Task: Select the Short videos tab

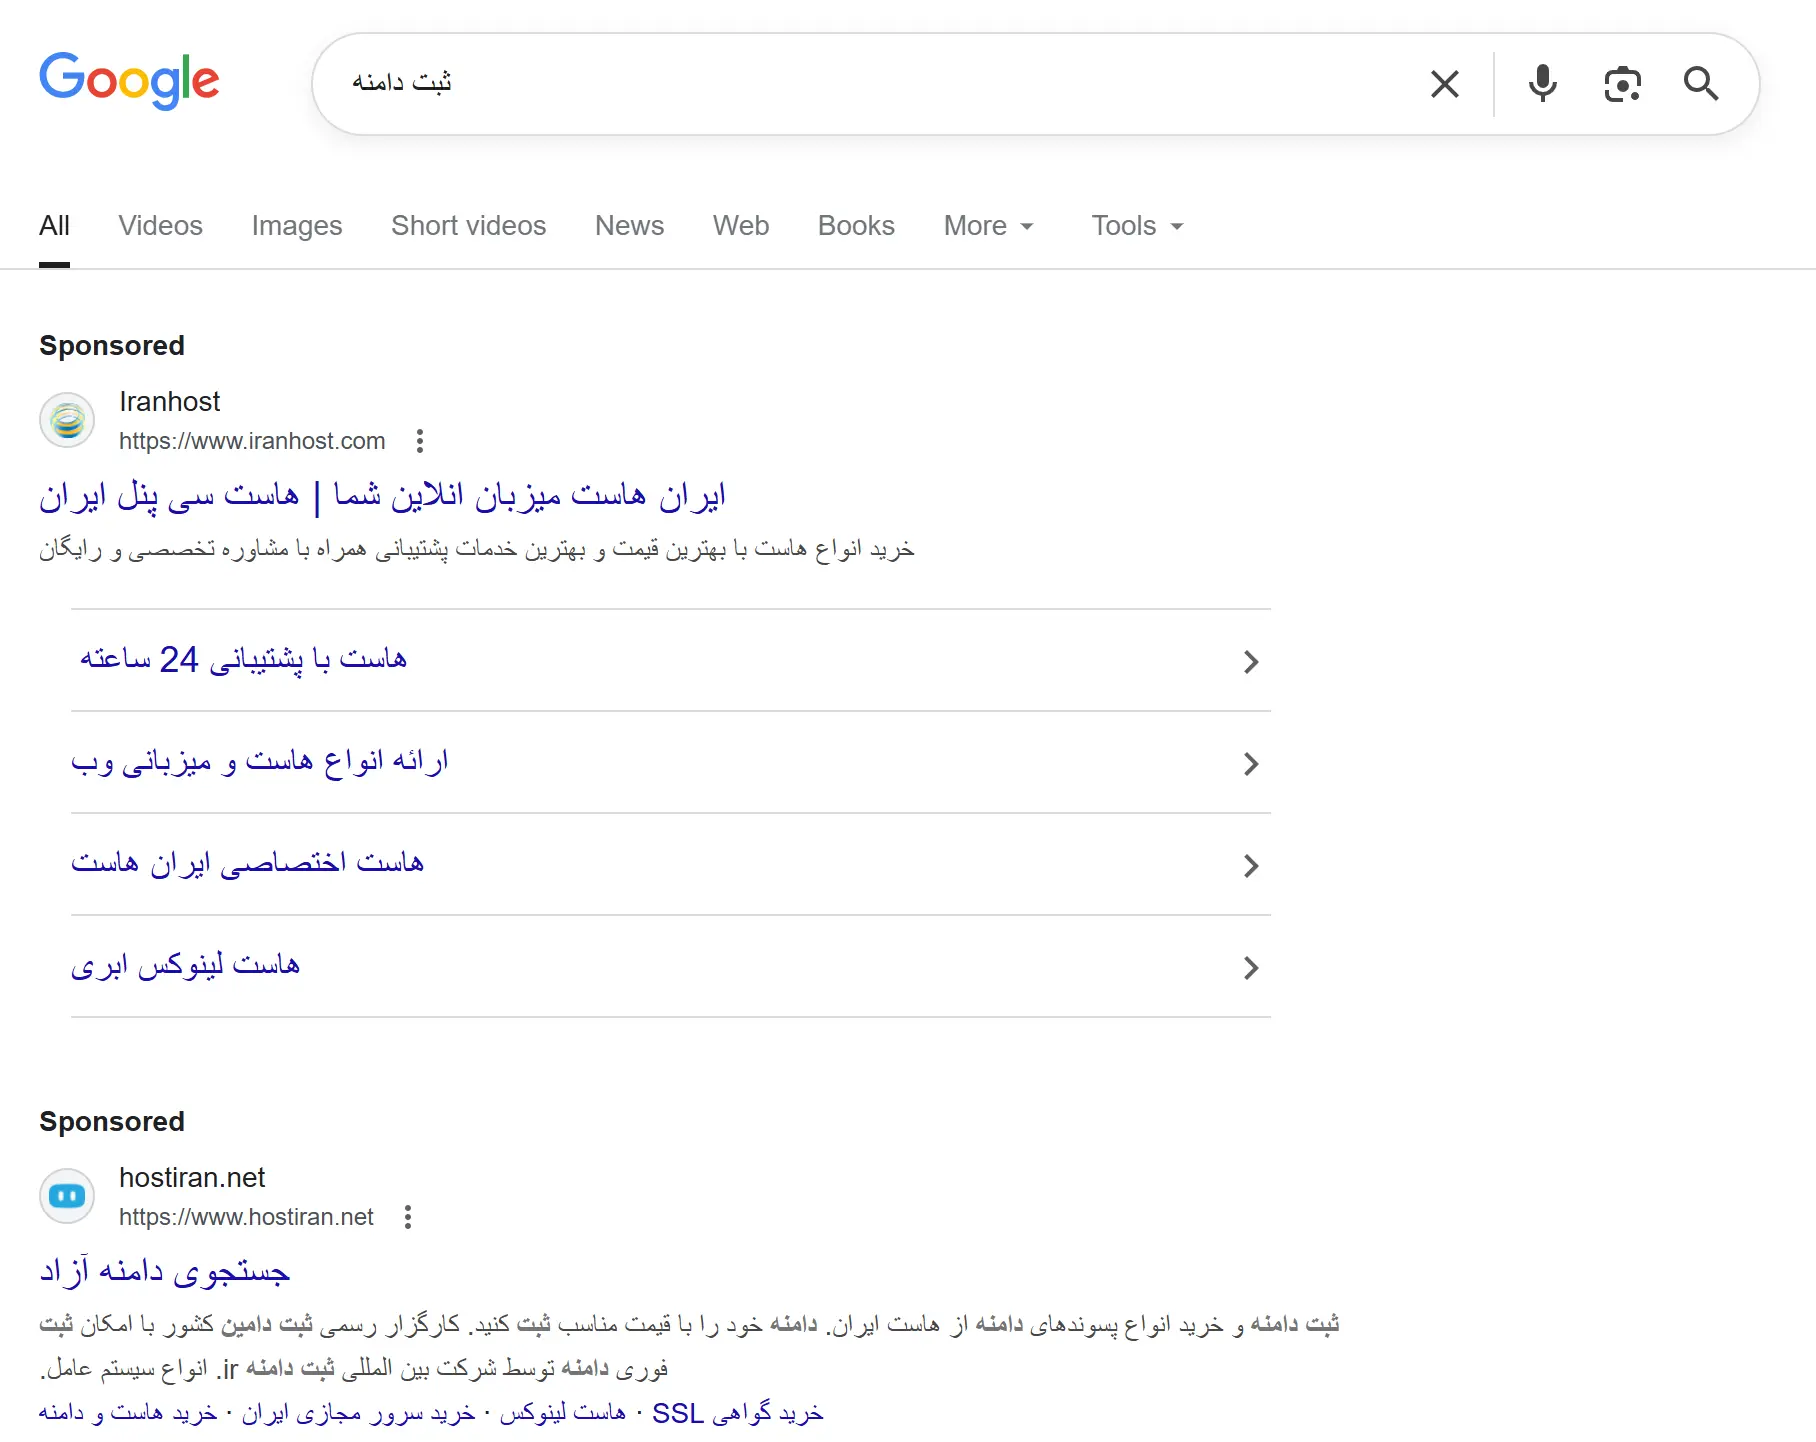Action: pos(468,226)
